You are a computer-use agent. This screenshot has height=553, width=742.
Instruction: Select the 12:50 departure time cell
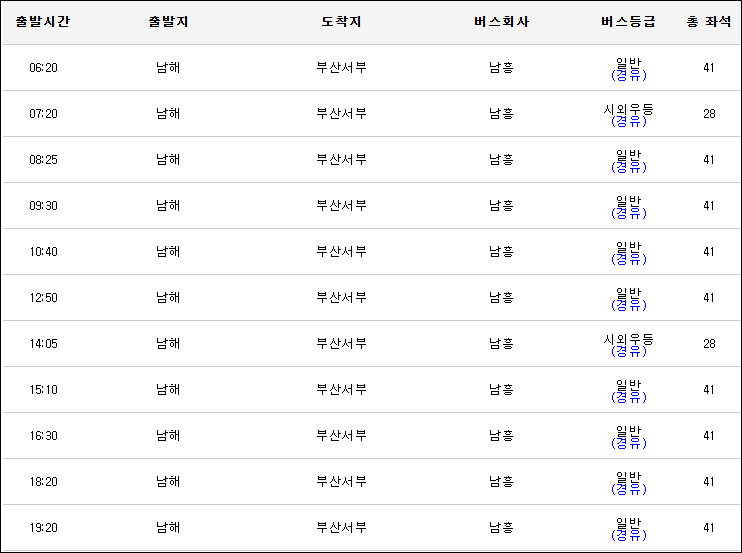coord(44,298)
